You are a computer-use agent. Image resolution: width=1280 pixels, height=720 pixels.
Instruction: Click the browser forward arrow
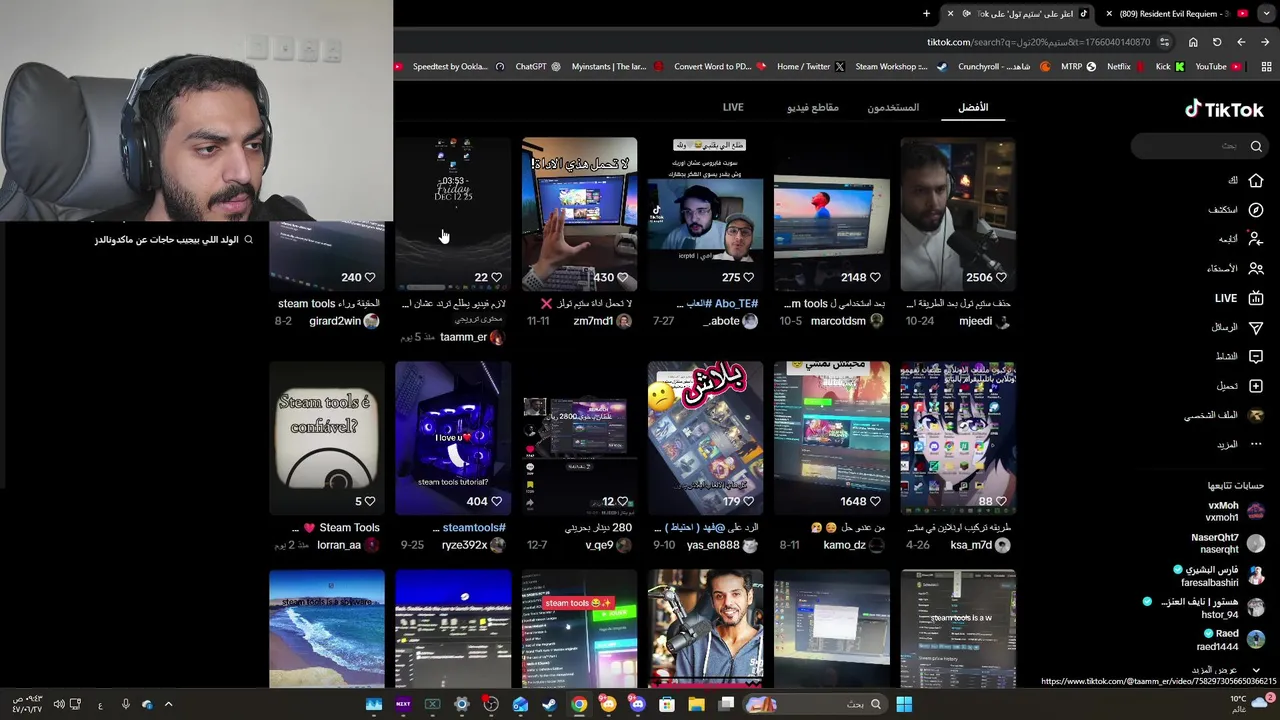tap(1265, 42)
